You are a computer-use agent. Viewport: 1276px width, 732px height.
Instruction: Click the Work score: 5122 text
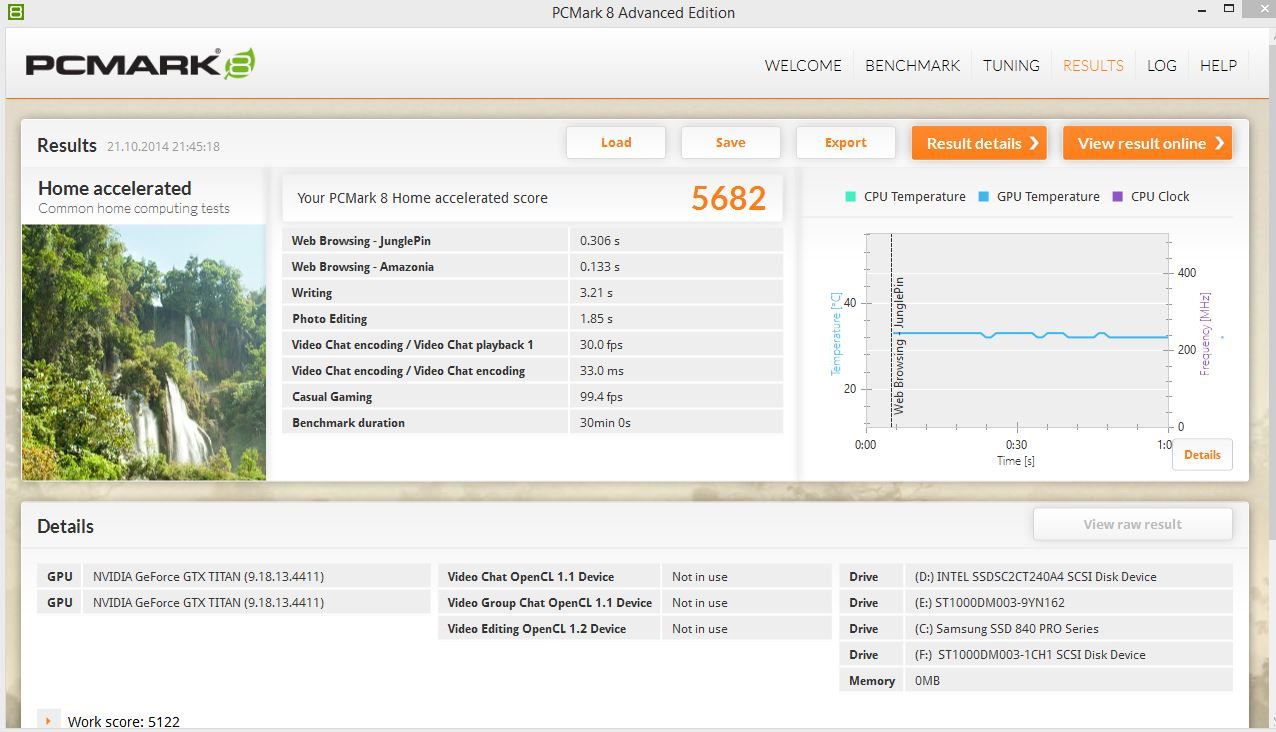click(x=124, y=721)
